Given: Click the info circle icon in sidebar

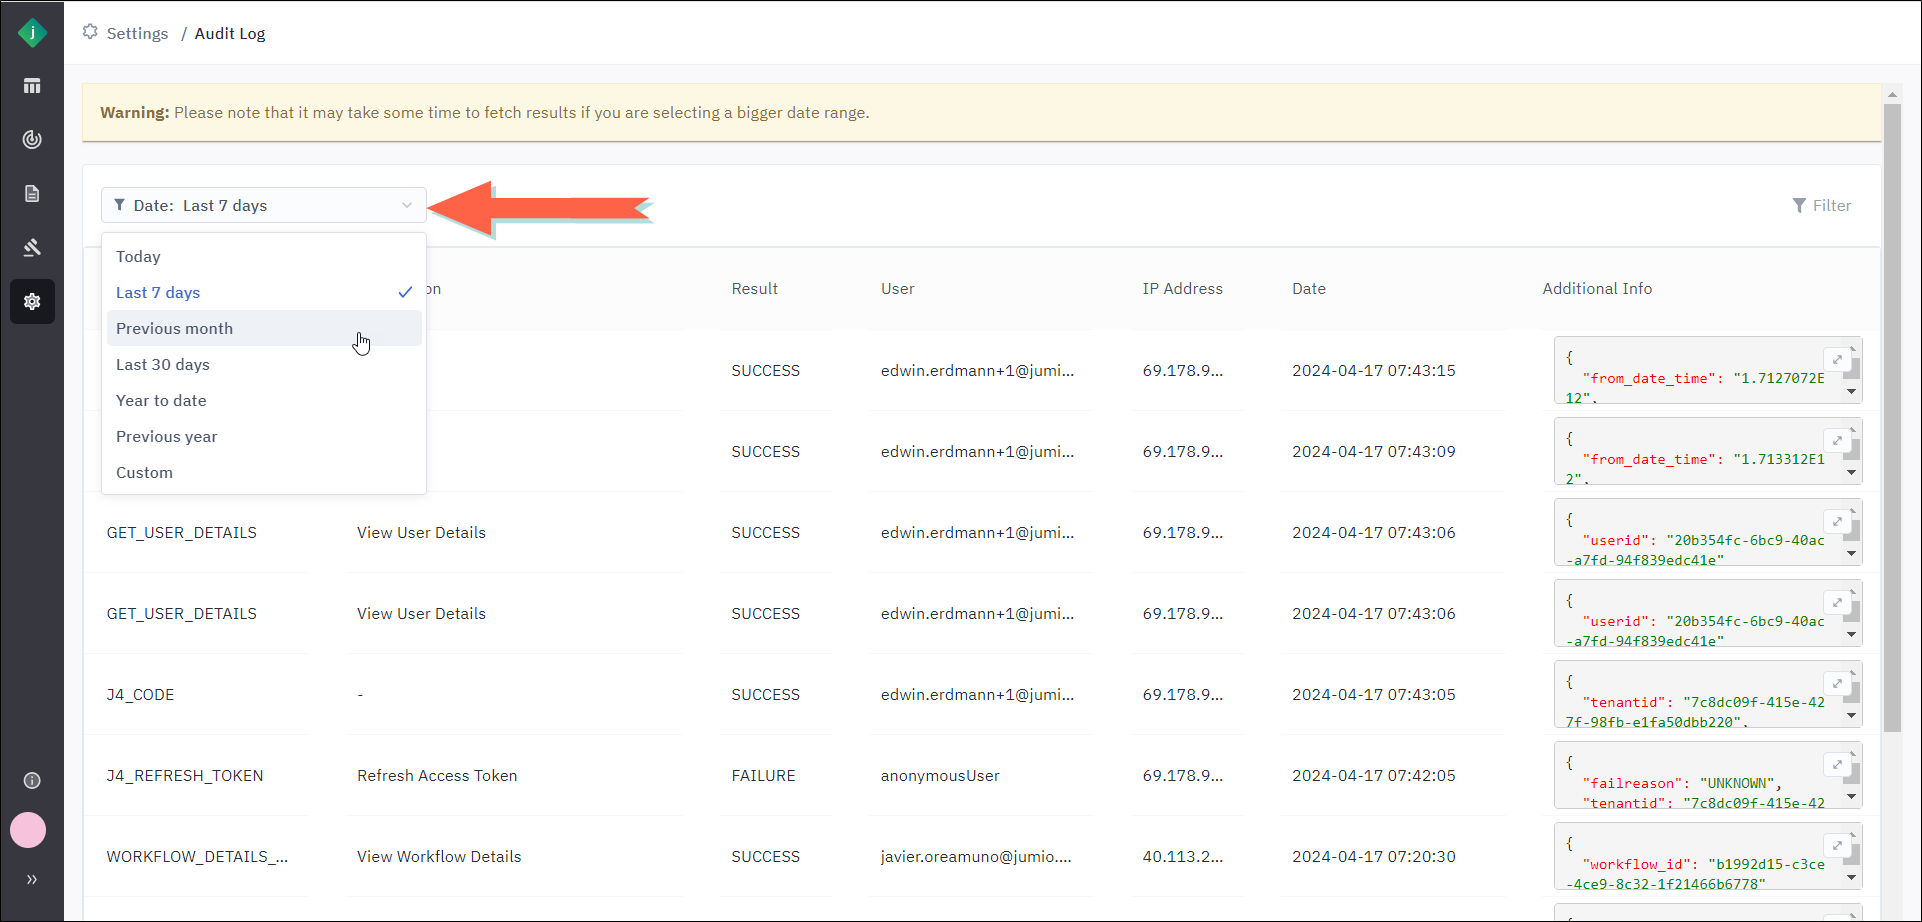Looking at the screenshot, I should click(32, 780).
